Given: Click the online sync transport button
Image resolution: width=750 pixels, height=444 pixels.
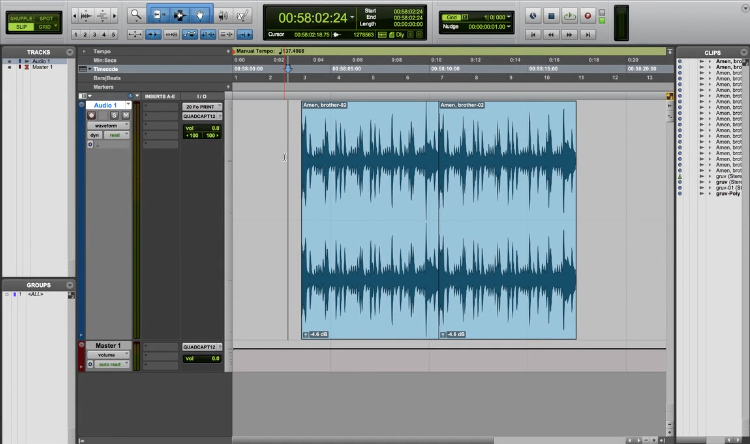Looking at the screenshot, I should point(532,16).
